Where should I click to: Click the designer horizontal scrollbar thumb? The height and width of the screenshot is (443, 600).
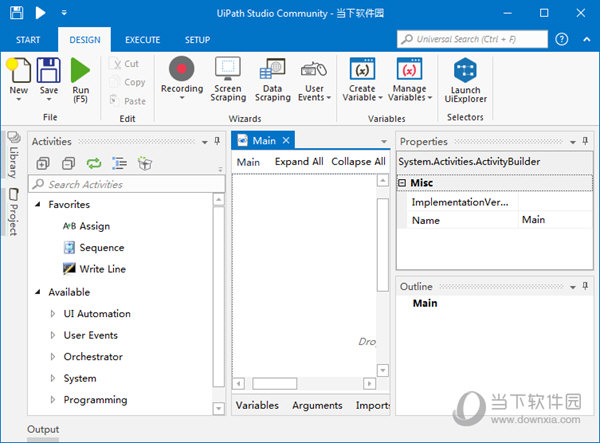[x=274, y=383]
